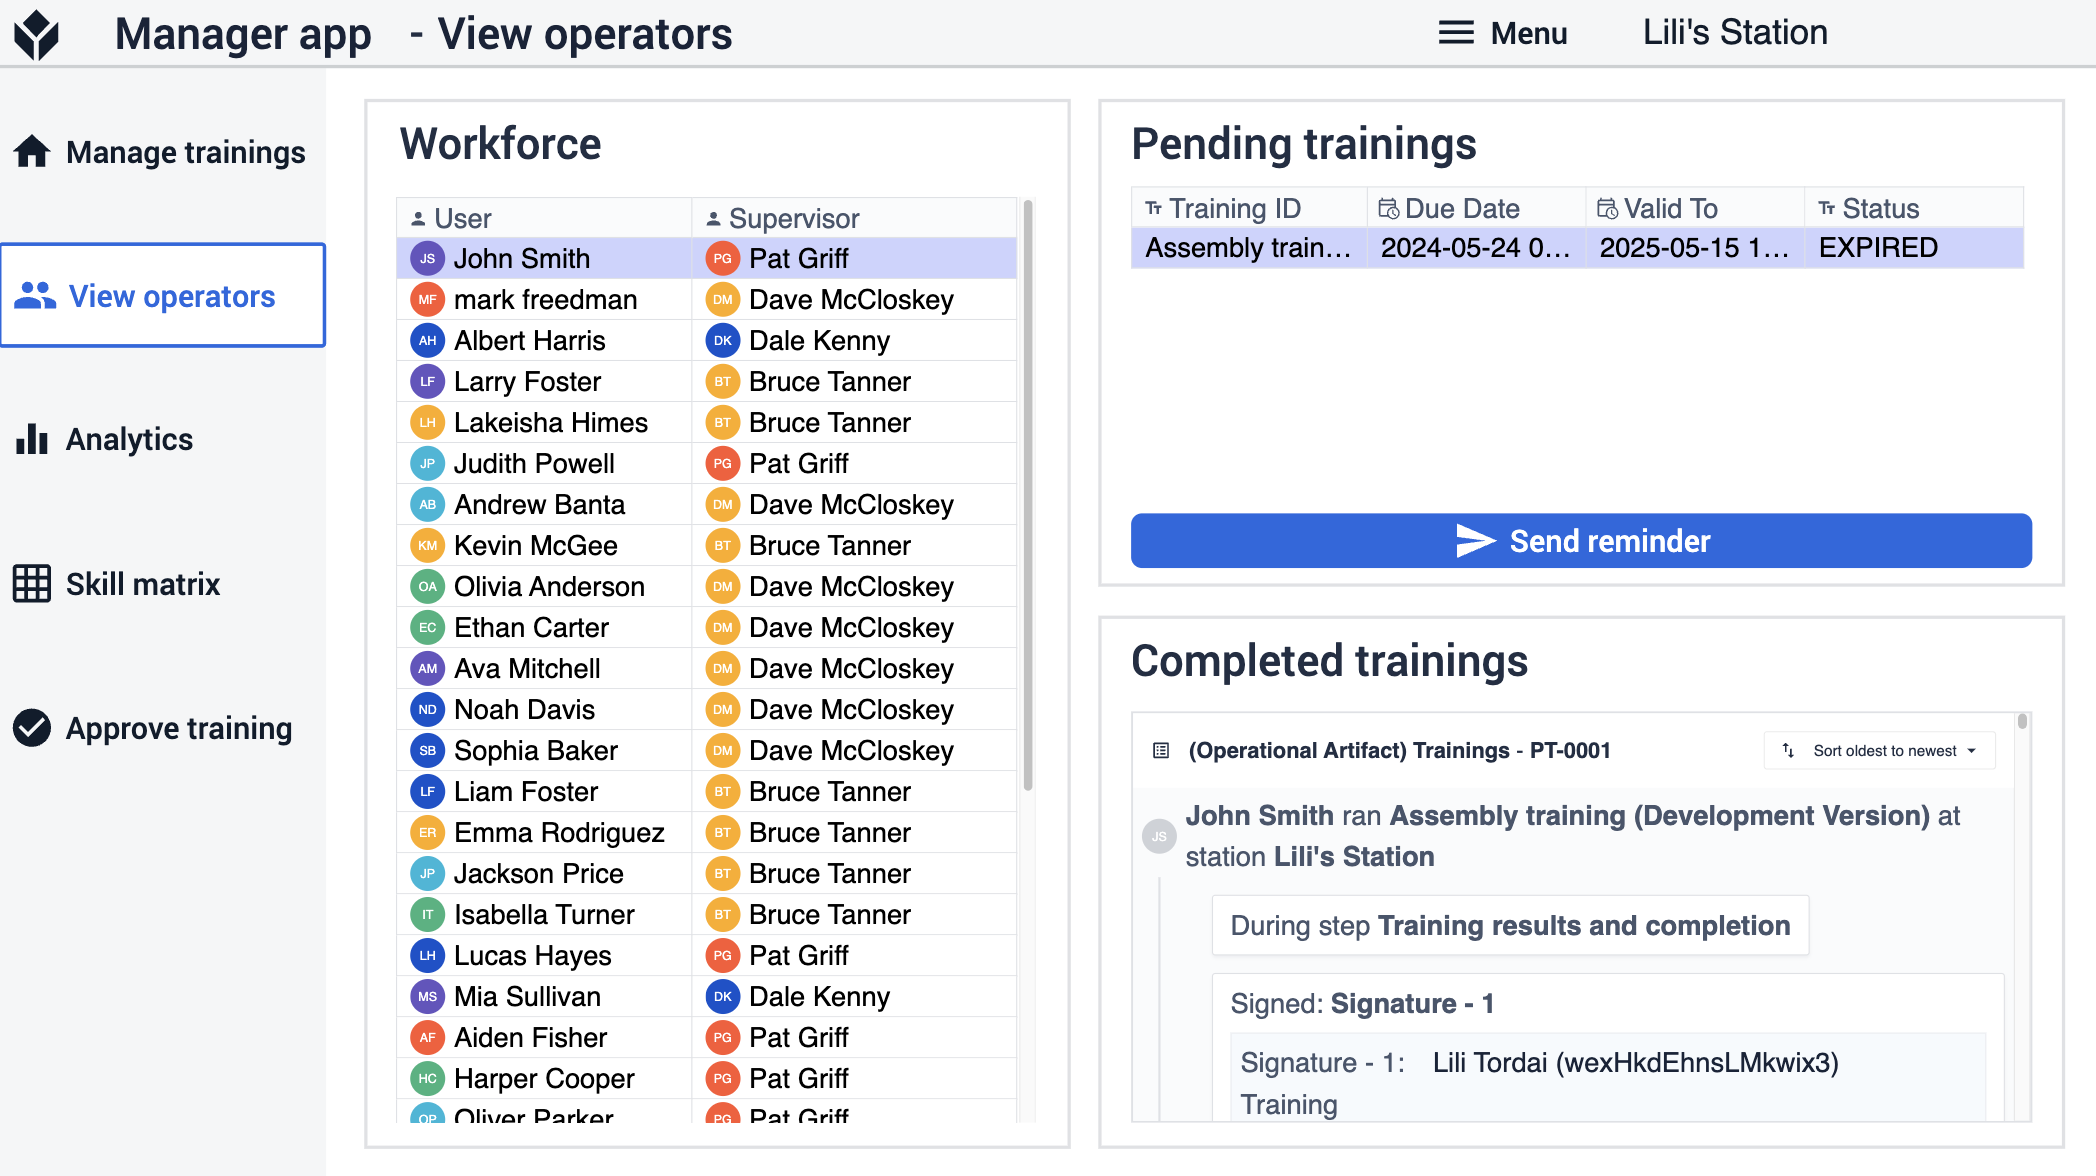The width and height of the screenshot is (2096, 1176).
Task: Click the Workforce table scrollbar
Action: point(1027,495)
